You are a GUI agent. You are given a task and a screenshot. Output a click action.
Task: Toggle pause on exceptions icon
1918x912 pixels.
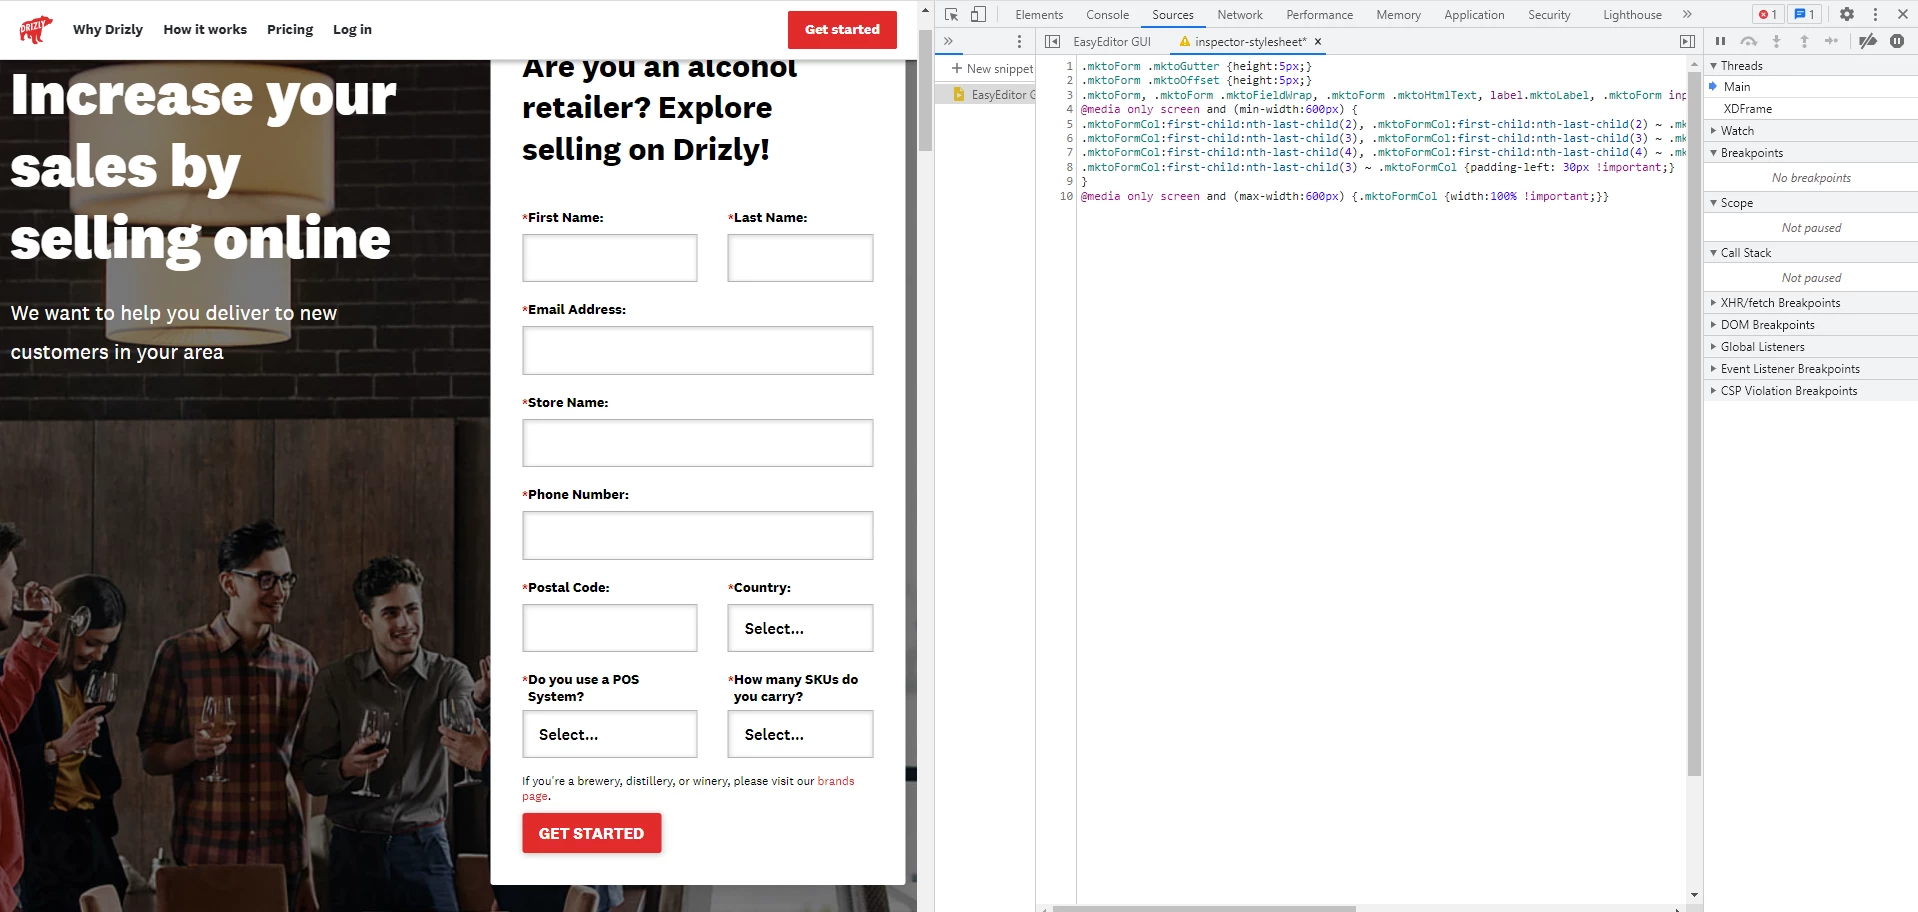[1896, 41]
